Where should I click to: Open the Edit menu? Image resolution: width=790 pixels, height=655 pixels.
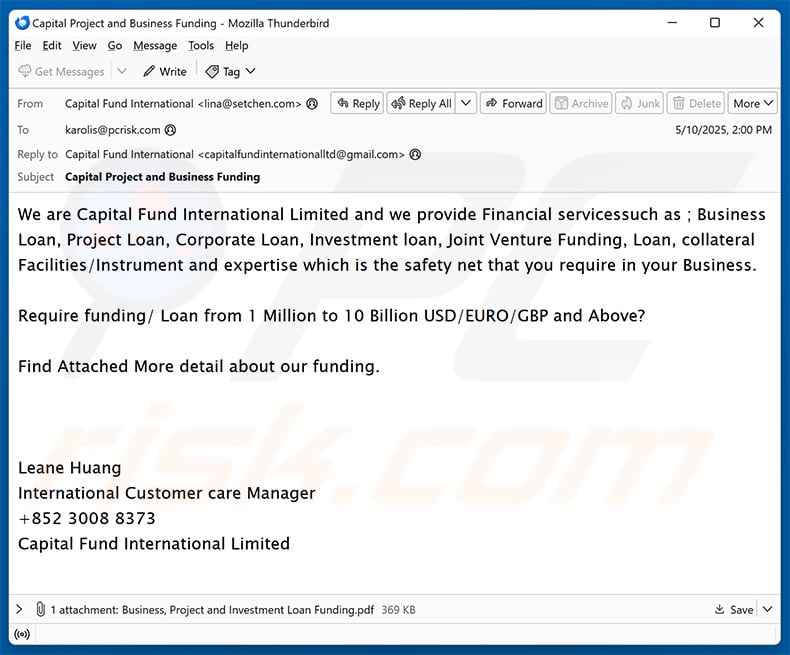click(52, 46)
